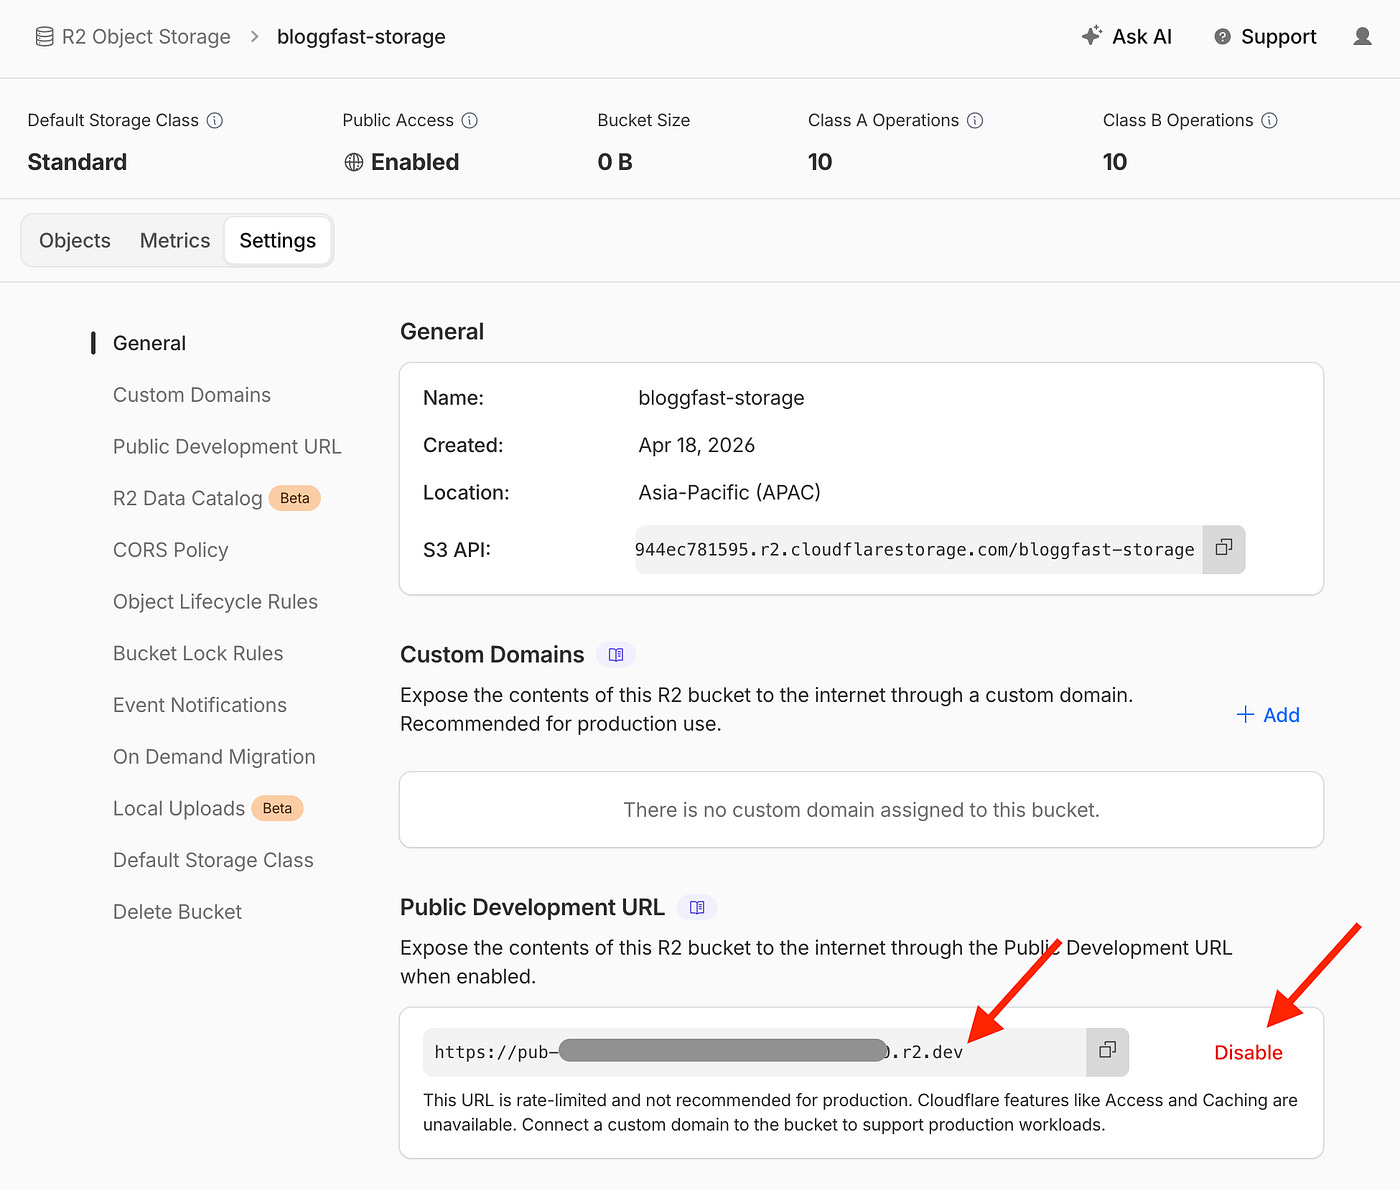Image resolution: width=1400 pixels, height=1190 pixels.
Task: Copy the S3 API endpoint
Action: (x=1223, y=549)
